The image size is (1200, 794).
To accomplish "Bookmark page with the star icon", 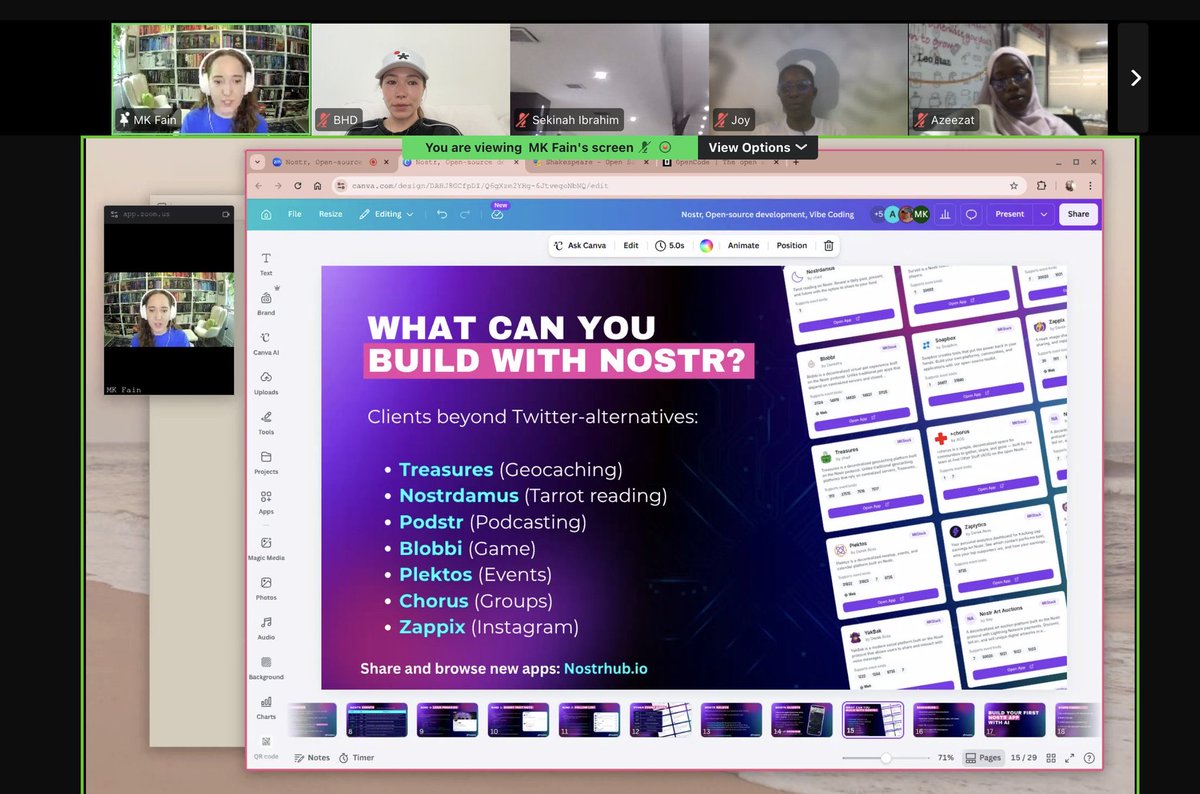I will pyautogui.click(x=1013, y=186).
